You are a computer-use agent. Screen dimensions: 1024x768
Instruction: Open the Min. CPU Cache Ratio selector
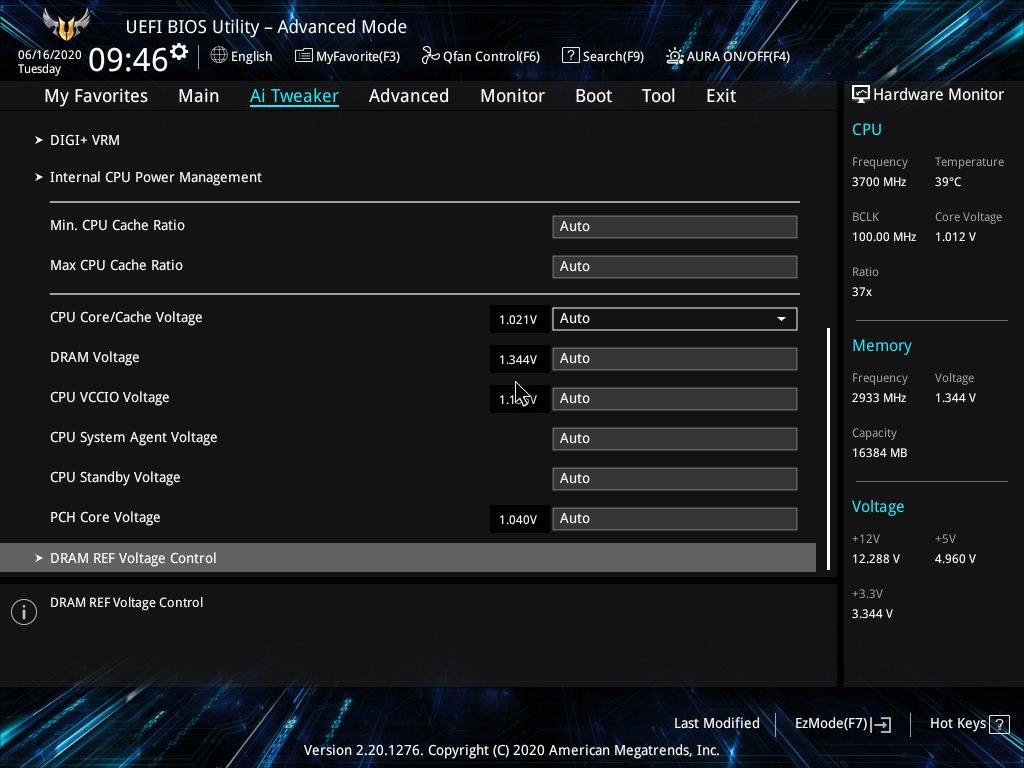point(674,226)
